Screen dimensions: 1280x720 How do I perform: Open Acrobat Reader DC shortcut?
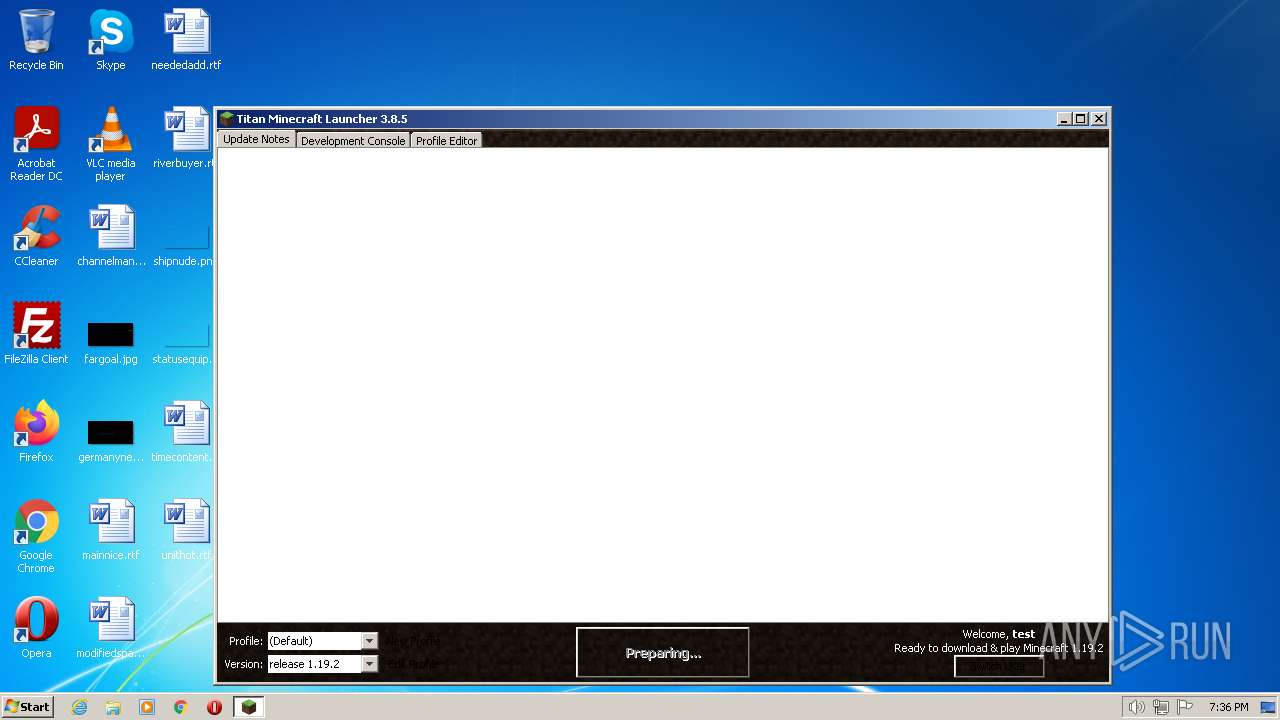click(36, 145)
